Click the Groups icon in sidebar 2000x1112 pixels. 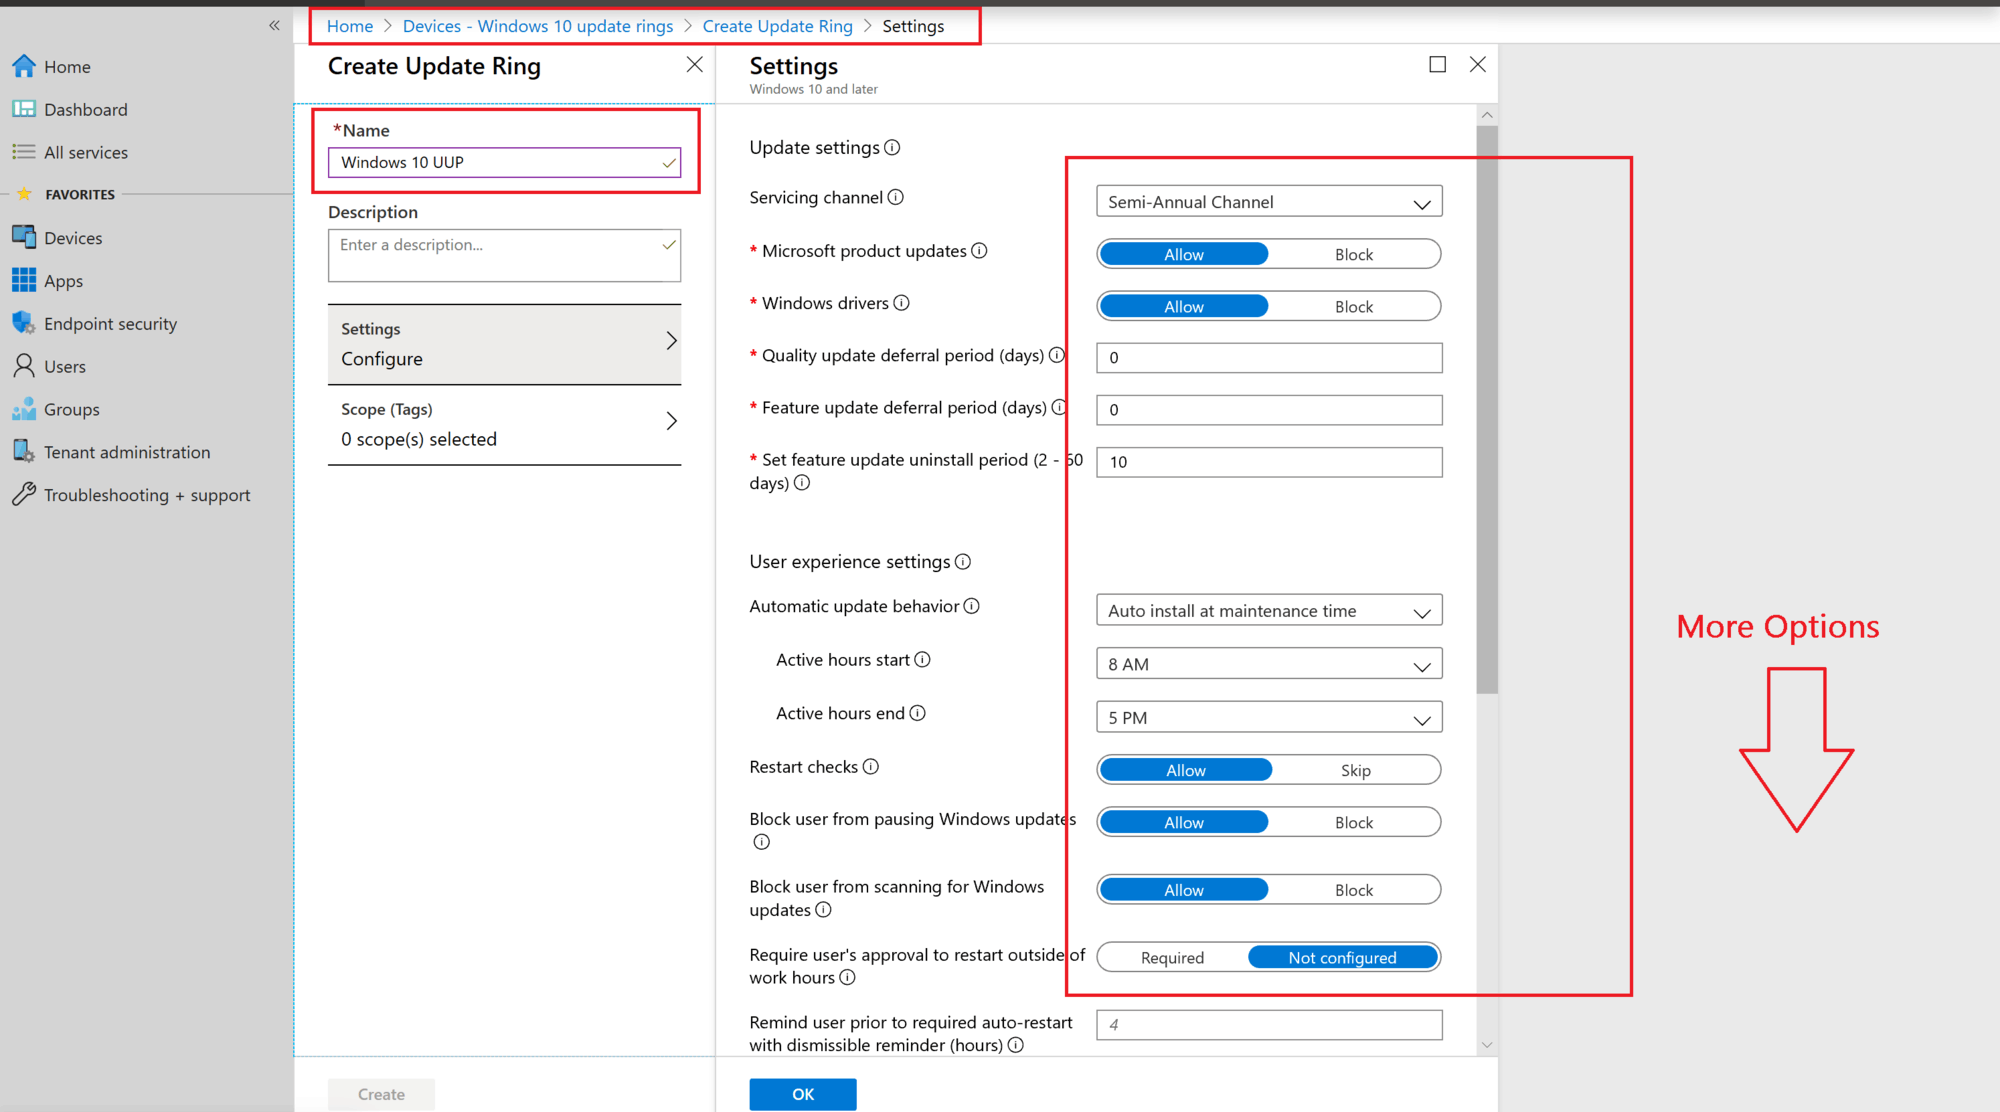[24, 409]
